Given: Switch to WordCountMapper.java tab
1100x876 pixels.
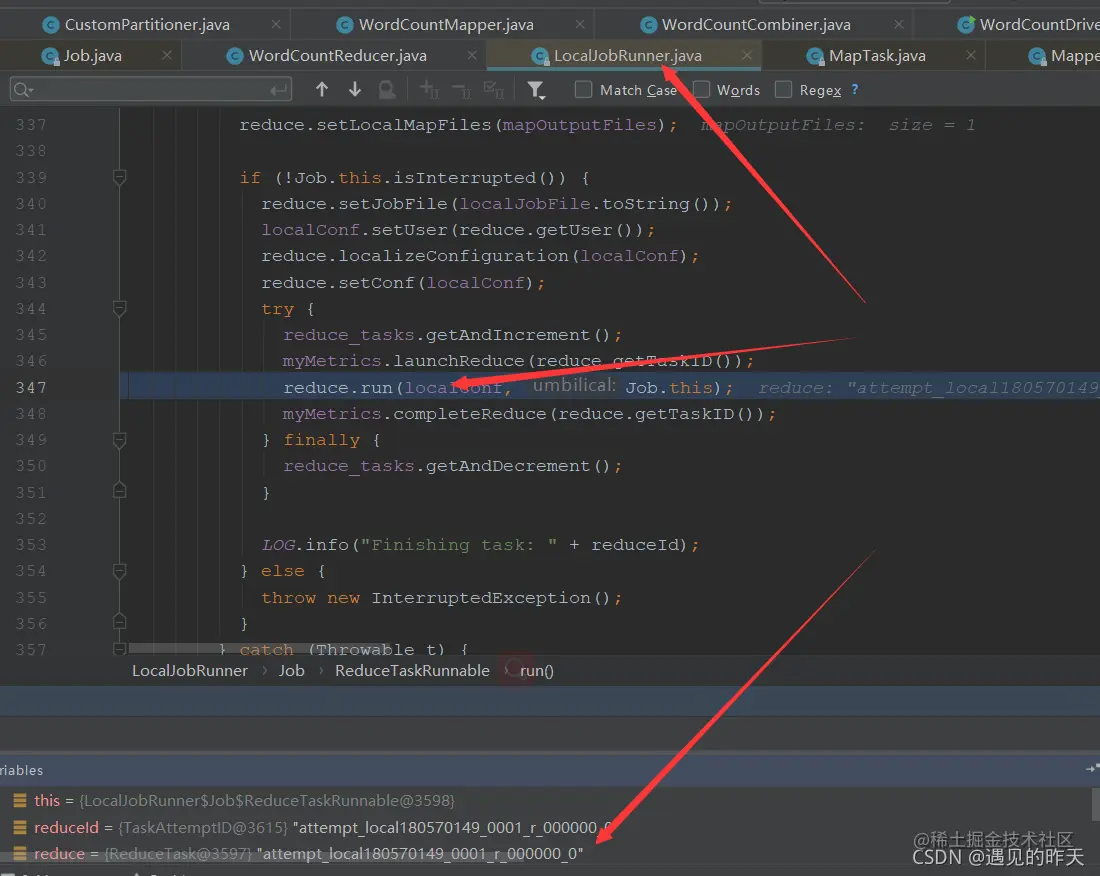Looking at the screenshot, I should (x=445, y=25).
